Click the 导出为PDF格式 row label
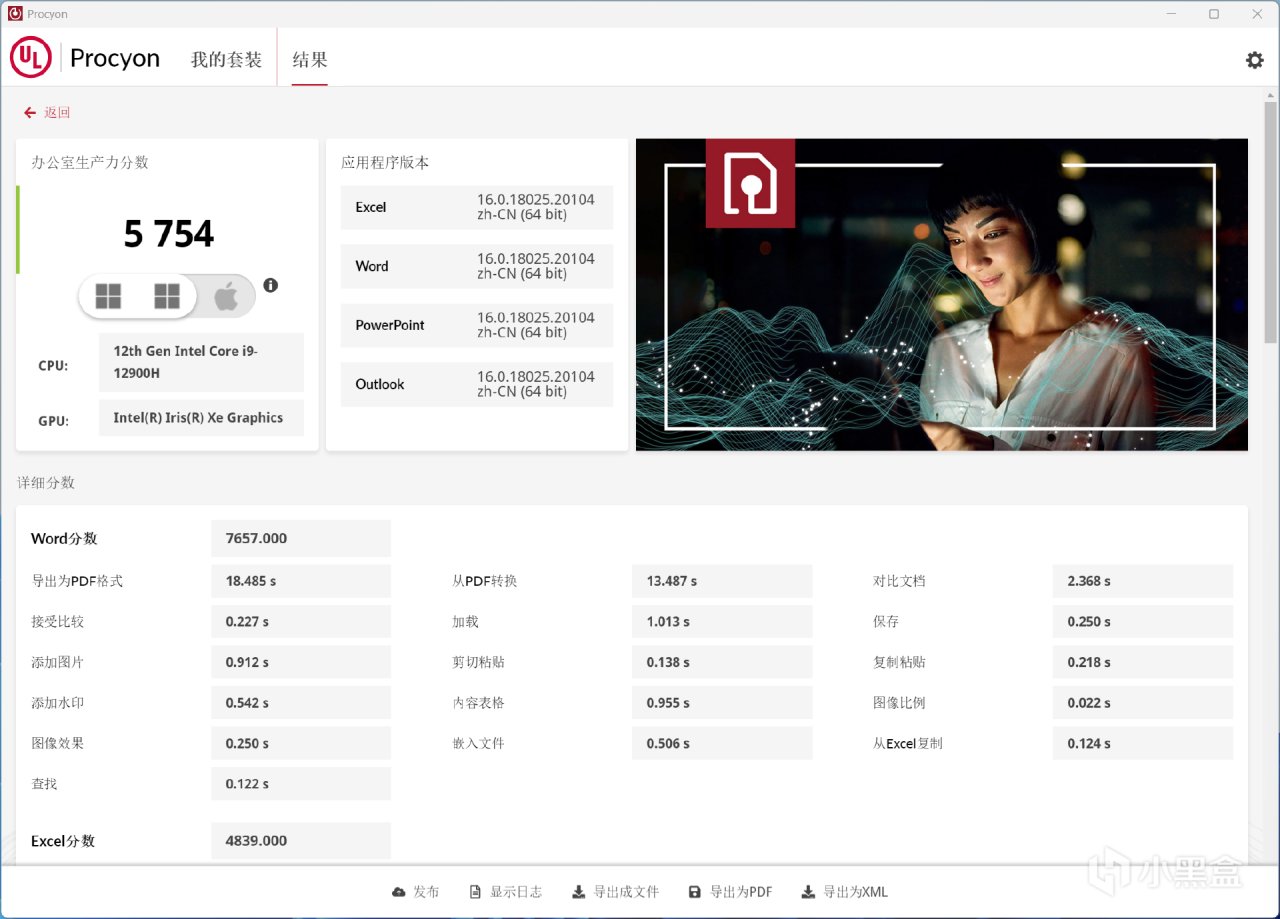1280x919 pixels. pos(77,581)
